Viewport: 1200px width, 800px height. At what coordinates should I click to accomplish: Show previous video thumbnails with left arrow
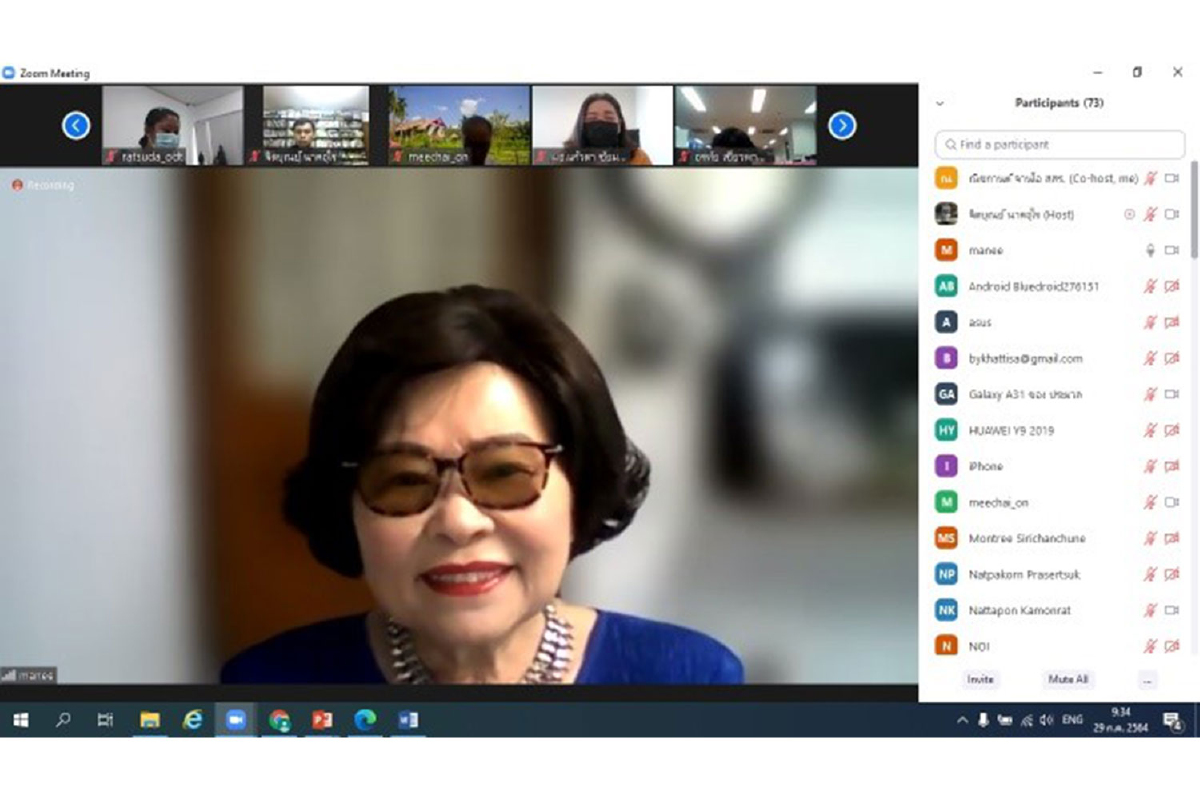[x=76, y=125]
